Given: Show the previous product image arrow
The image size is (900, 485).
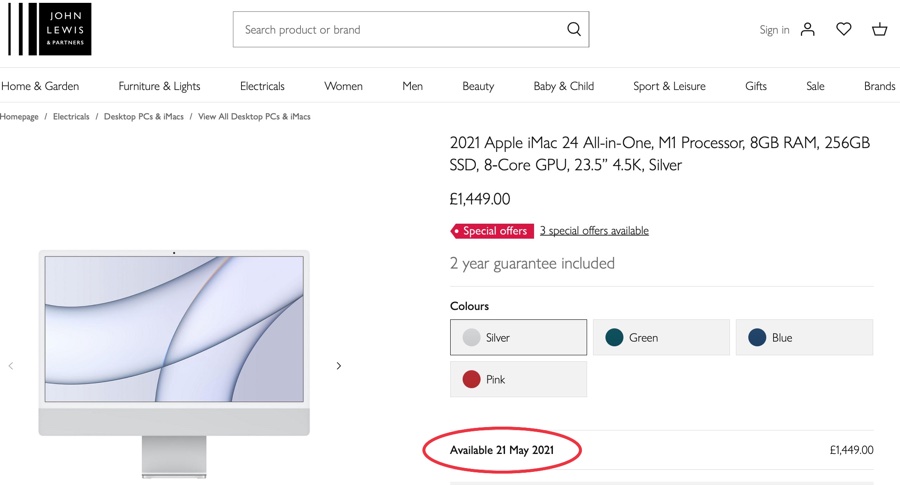Looking at the screenshot, I should [x=11, y=366].
